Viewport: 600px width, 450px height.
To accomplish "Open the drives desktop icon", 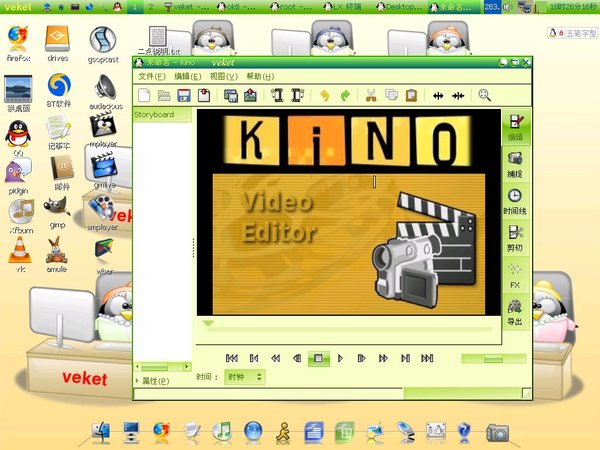I will (x=58, y=43).
